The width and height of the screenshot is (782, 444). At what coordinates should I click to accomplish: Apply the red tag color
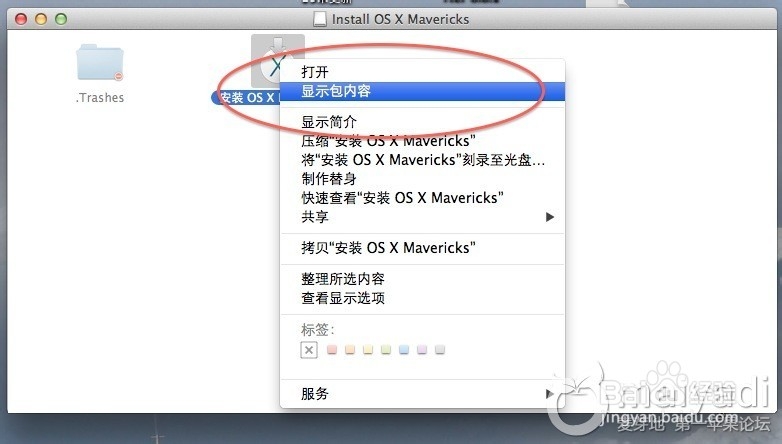[x=332, y=349]
